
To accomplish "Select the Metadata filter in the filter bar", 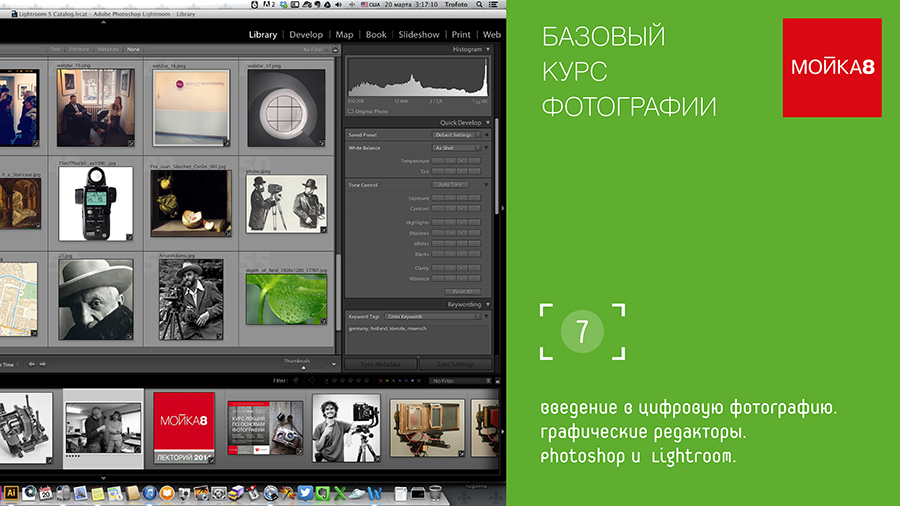I will coord(107,49).
